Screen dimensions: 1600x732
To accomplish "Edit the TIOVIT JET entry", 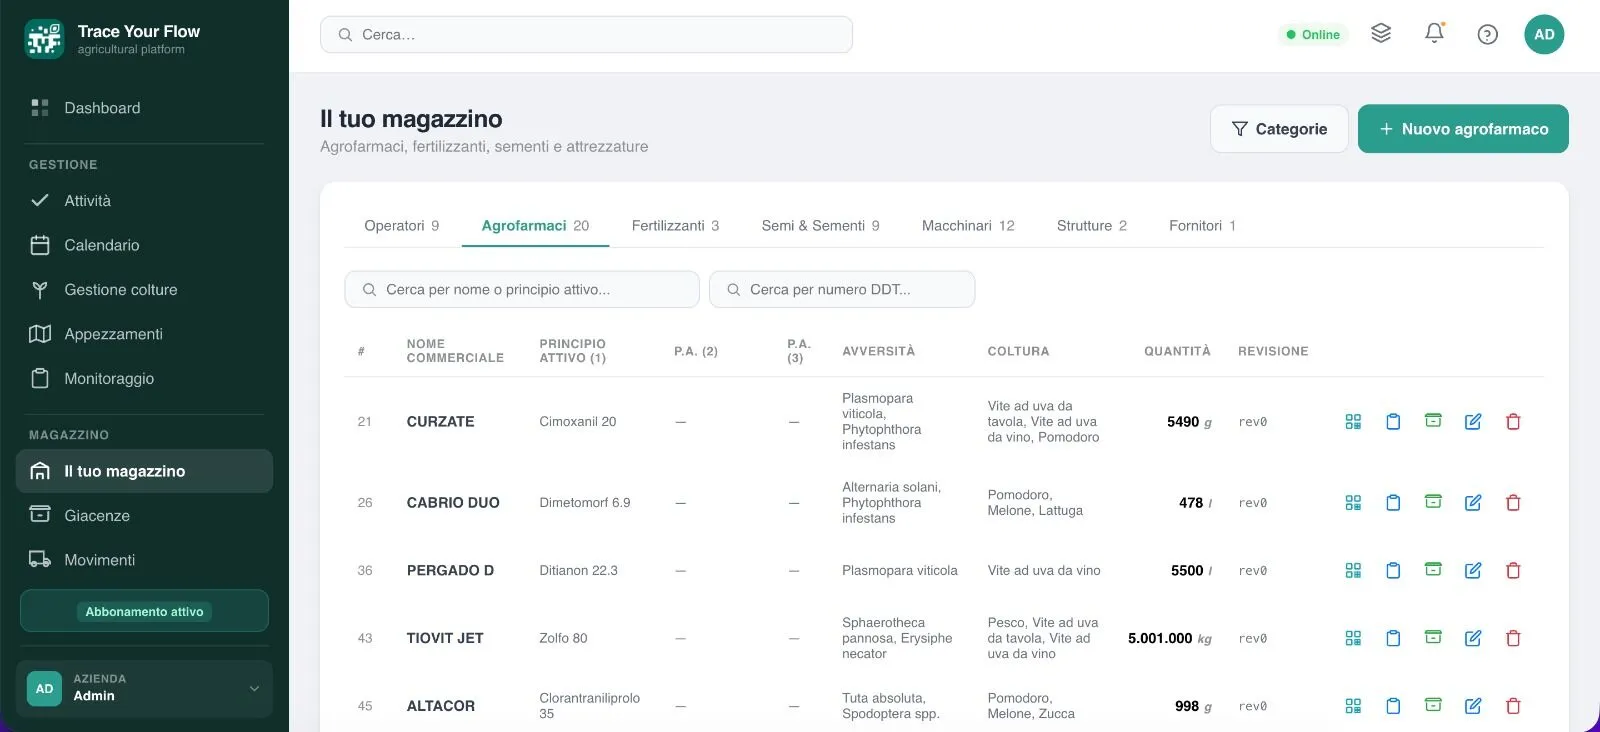I will coord(1473,638).
